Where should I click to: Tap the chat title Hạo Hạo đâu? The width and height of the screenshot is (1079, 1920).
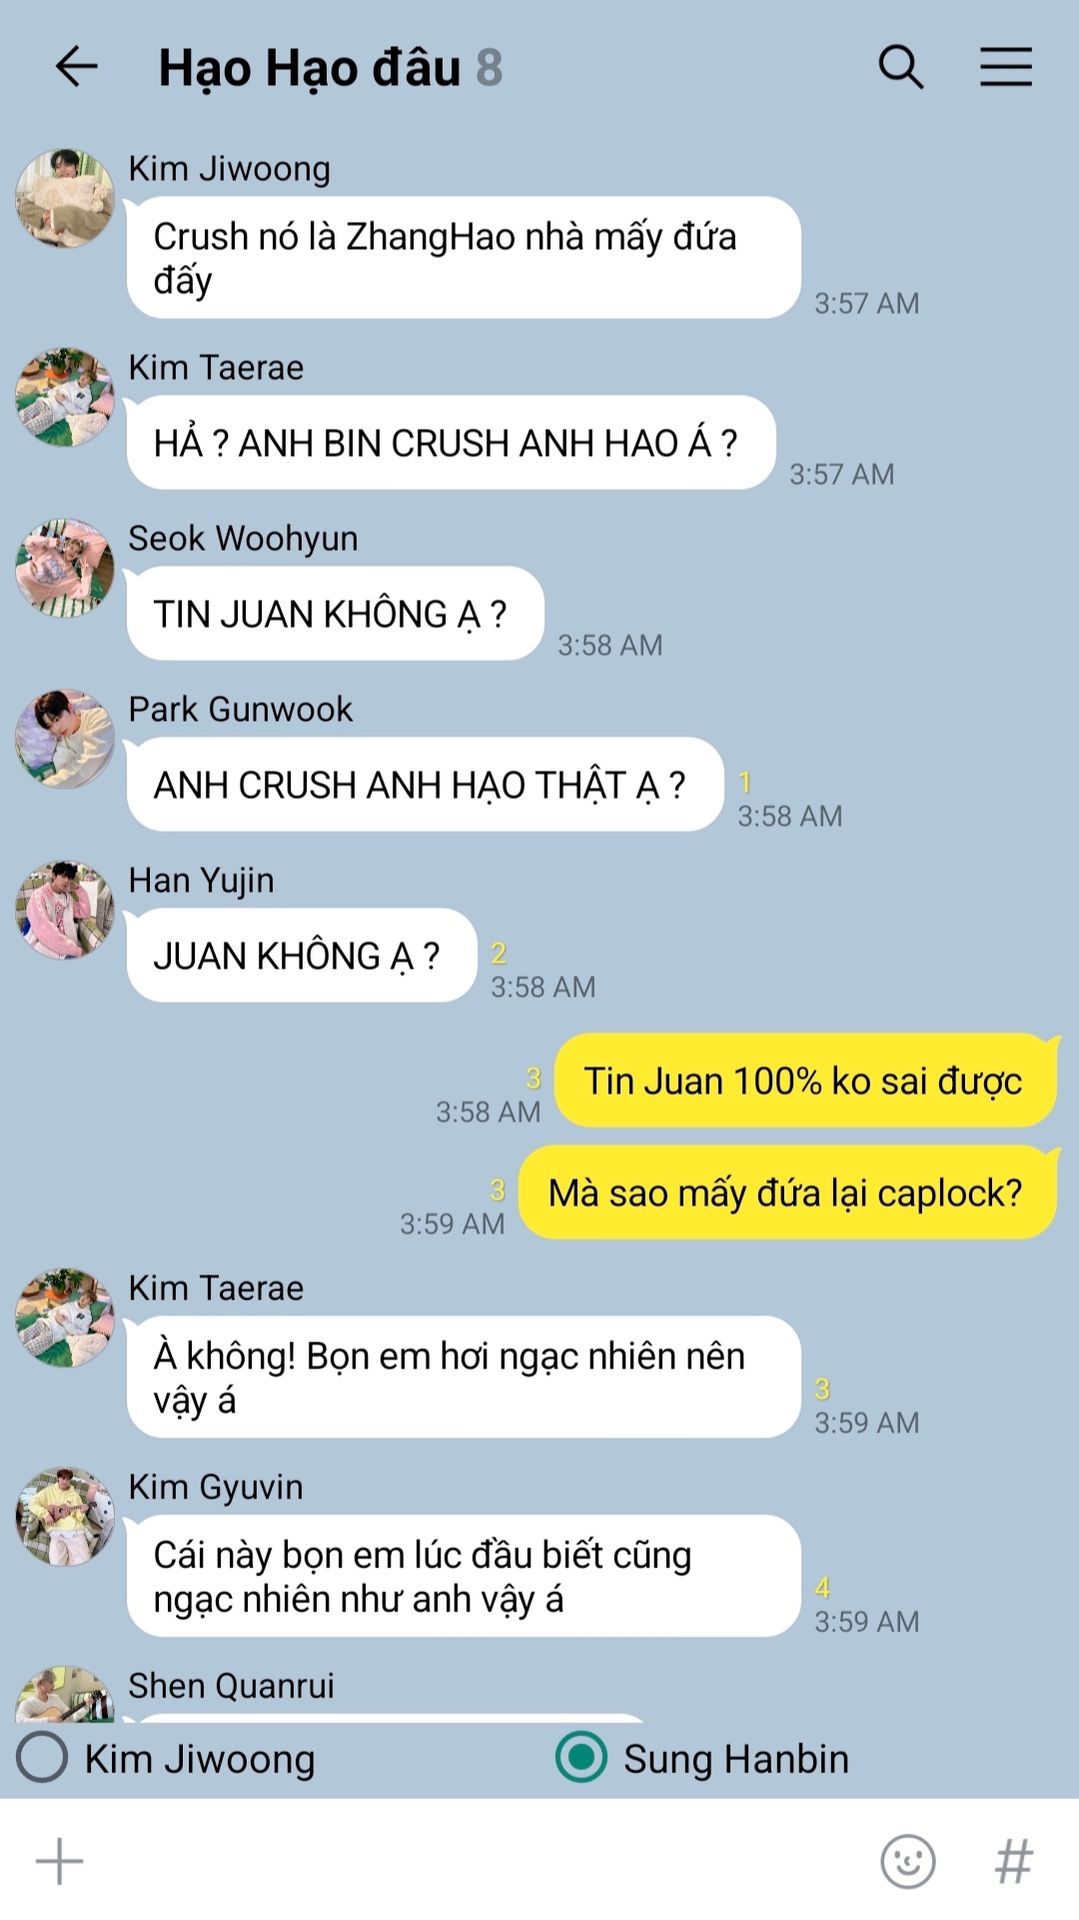click(310, 68)
